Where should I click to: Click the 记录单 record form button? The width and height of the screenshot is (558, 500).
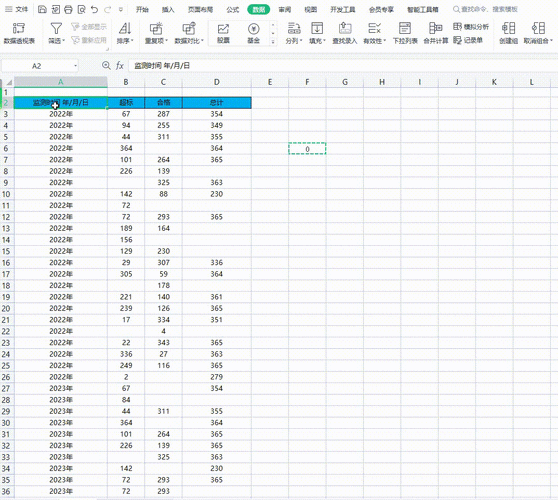(x=468, y=40)
